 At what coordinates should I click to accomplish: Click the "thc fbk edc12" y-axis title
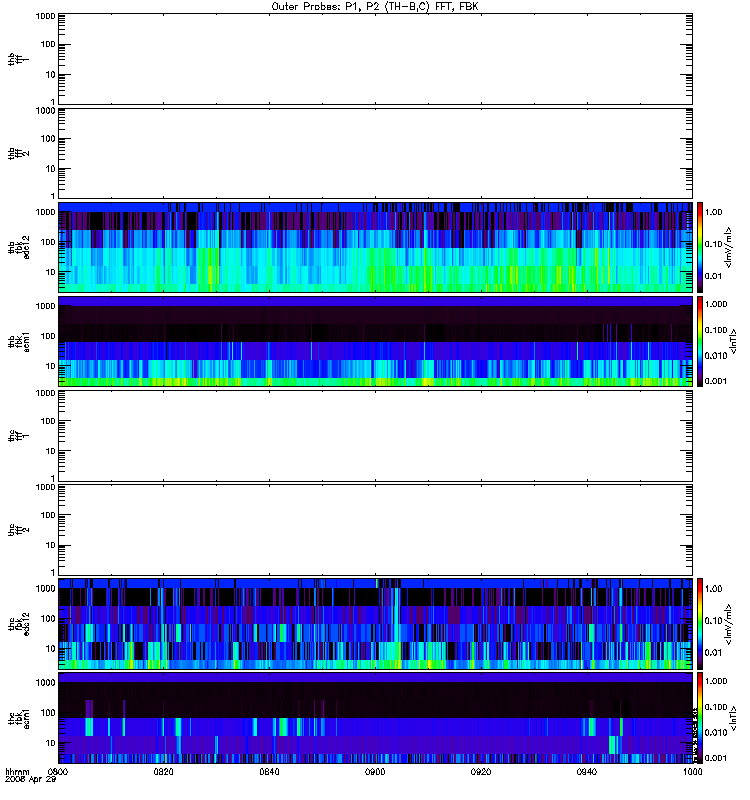click(x=19, y=624)
